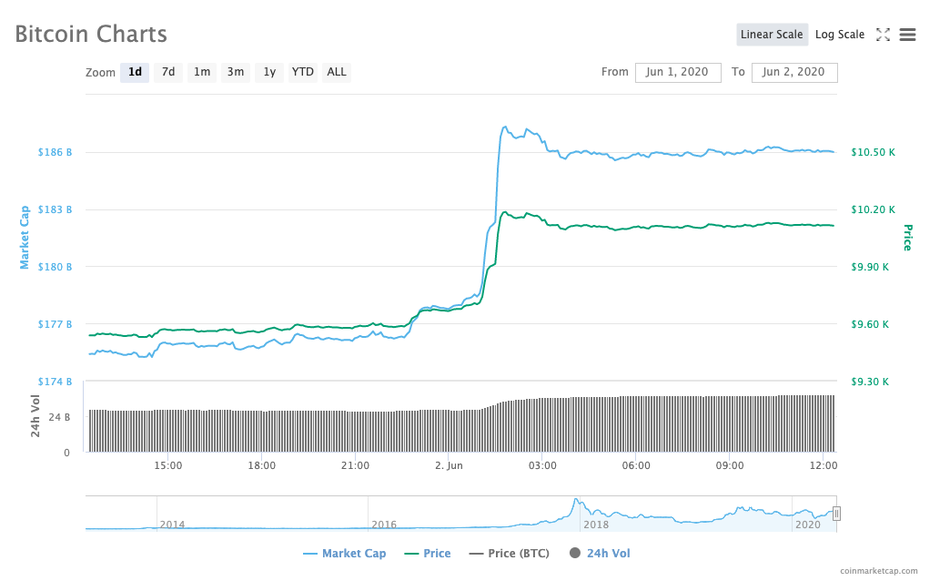The width and height of the screenshot is (950, 581).
Task: Select the 7d zoom range
Action: (168, 72)
